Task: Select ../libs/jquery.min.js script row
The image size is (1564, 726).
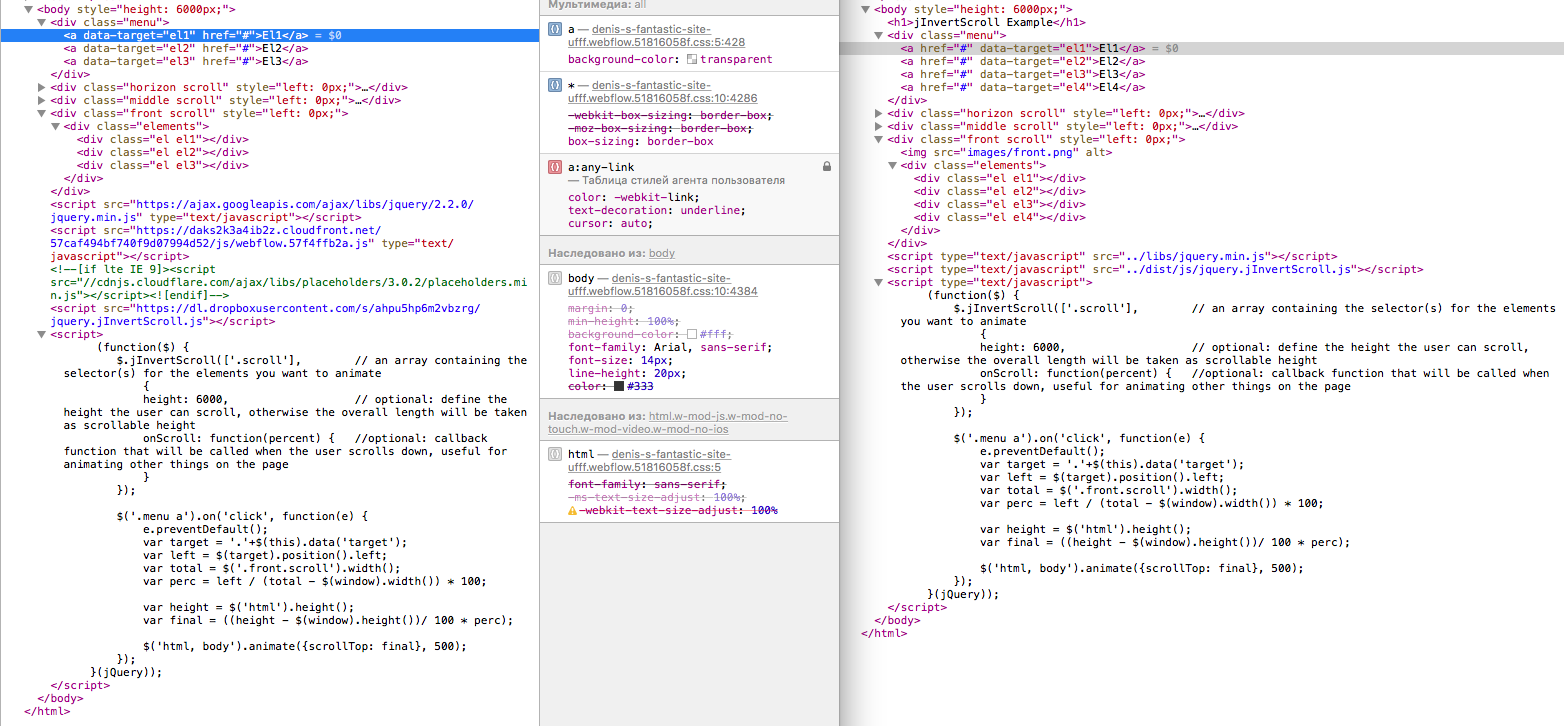Action: tap(1112, 256)
